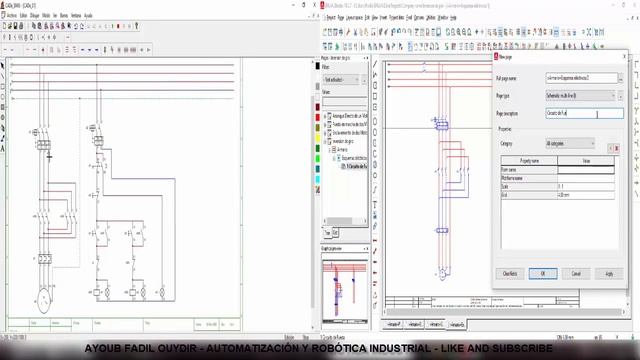Click the Value field in page navigator
640x360 pixels.
[344, 102]
